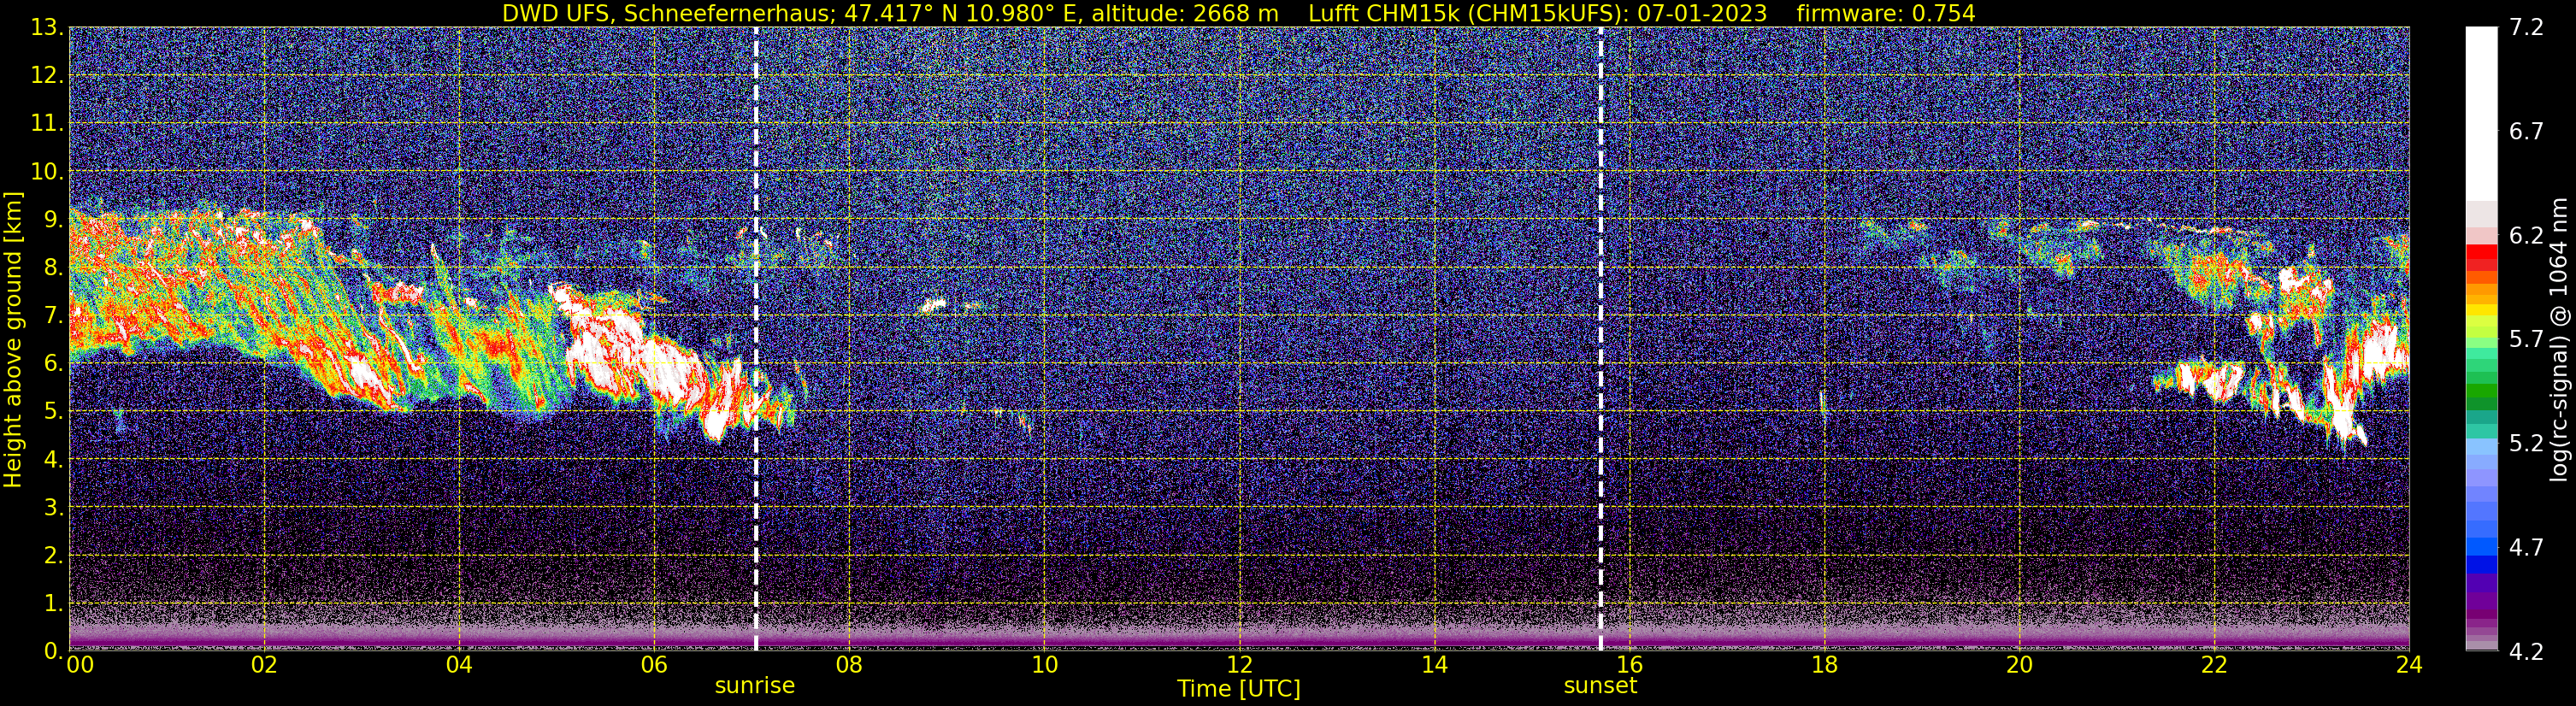Image resolution: width=2576 pixels, height=706 pixels.
Task: Click the time axis tick '22'
Action: pos(2214,665)
